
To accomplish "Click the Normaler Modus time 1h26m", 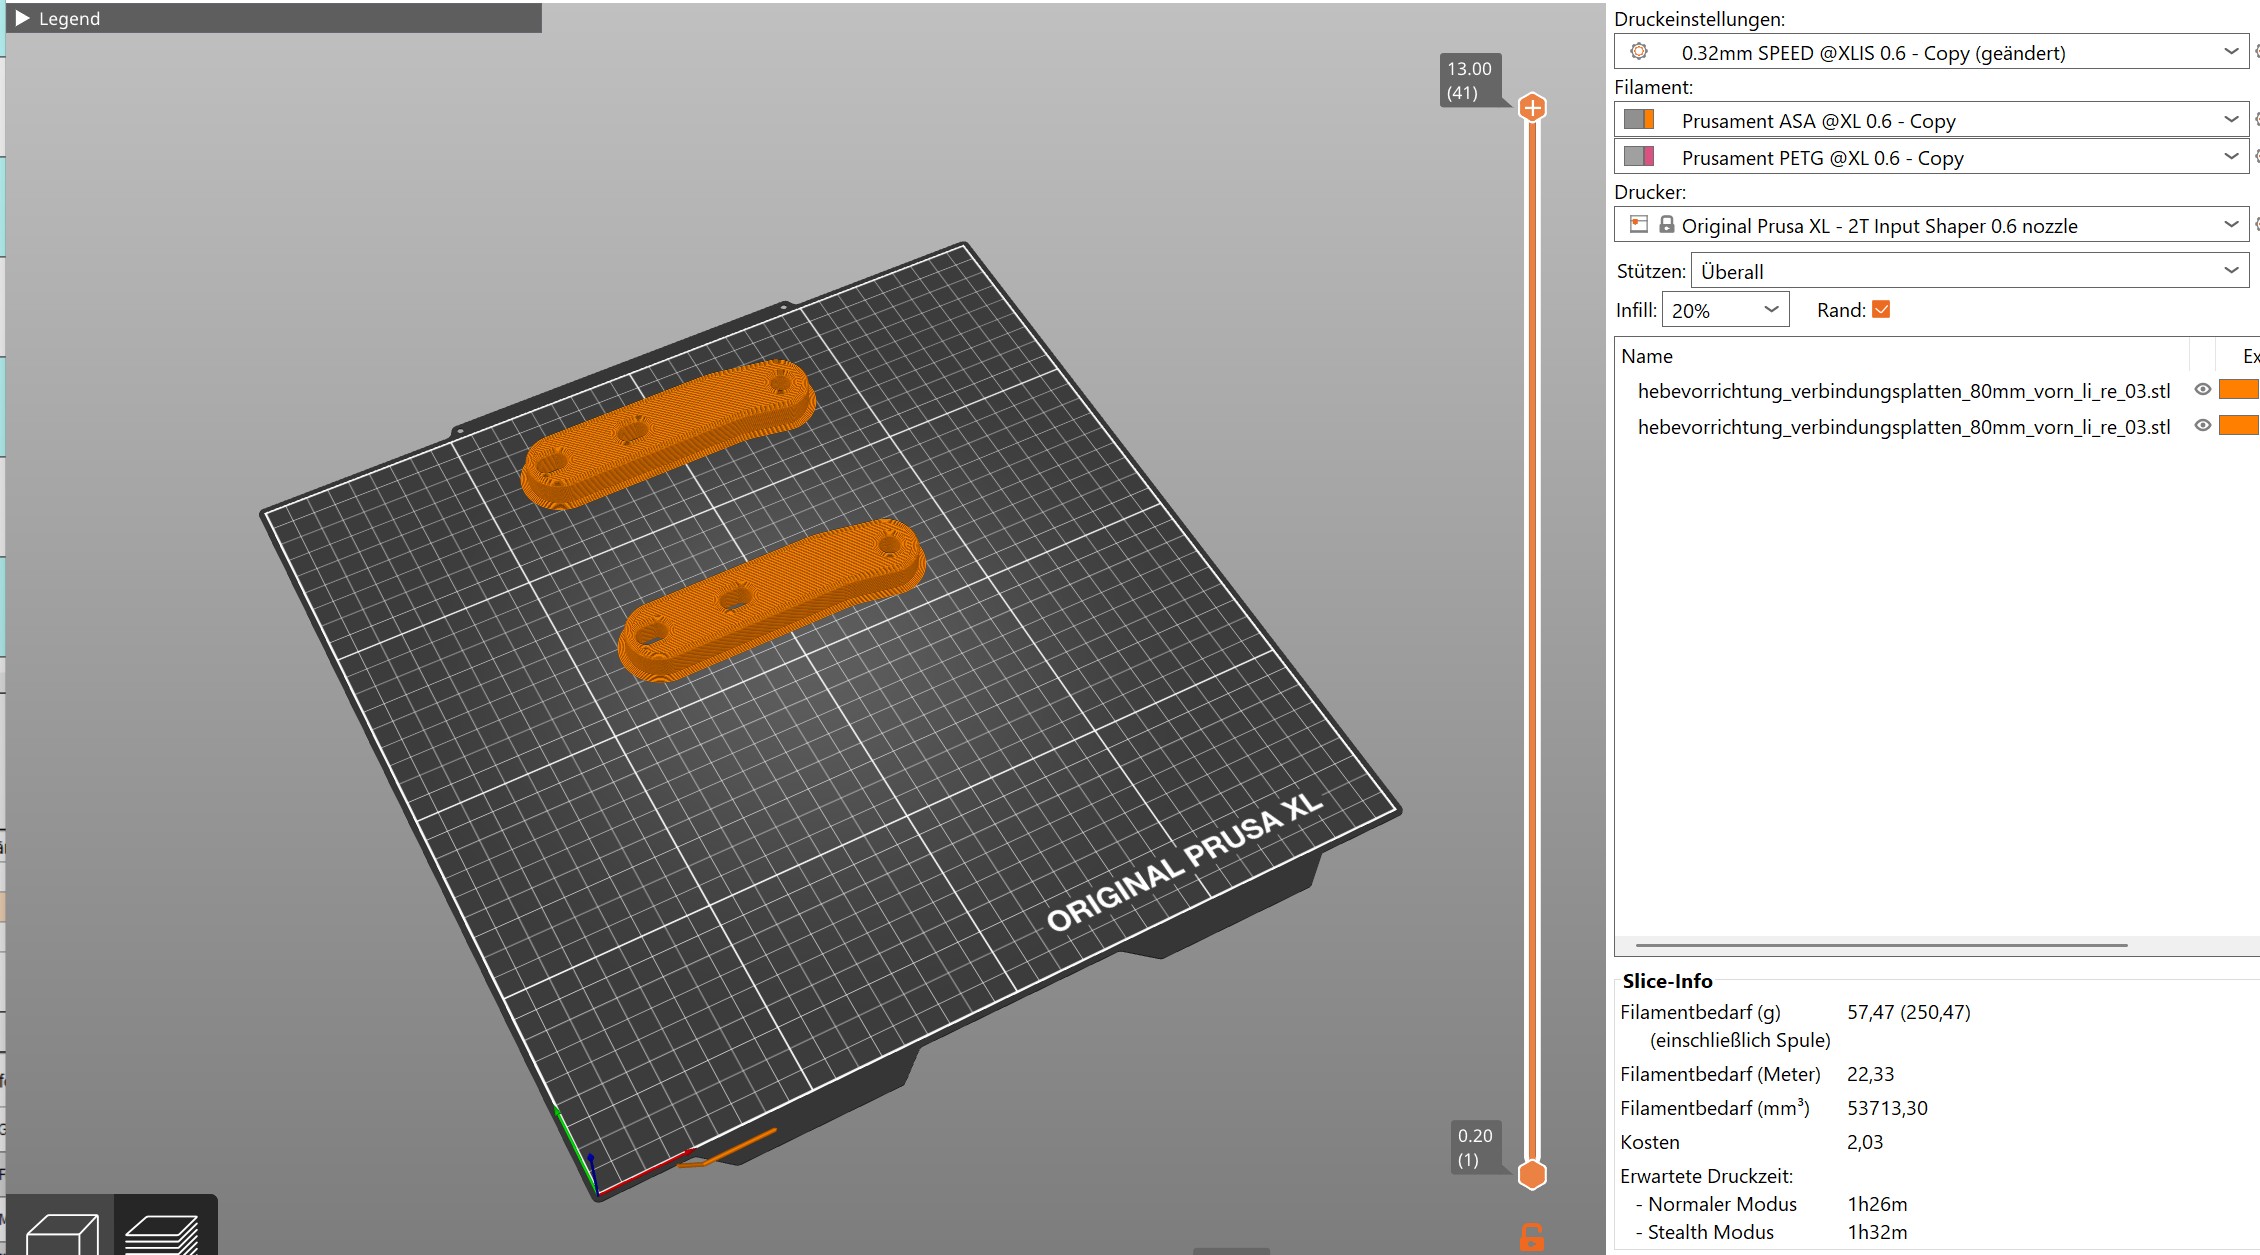I will tap(1877, 1204).
